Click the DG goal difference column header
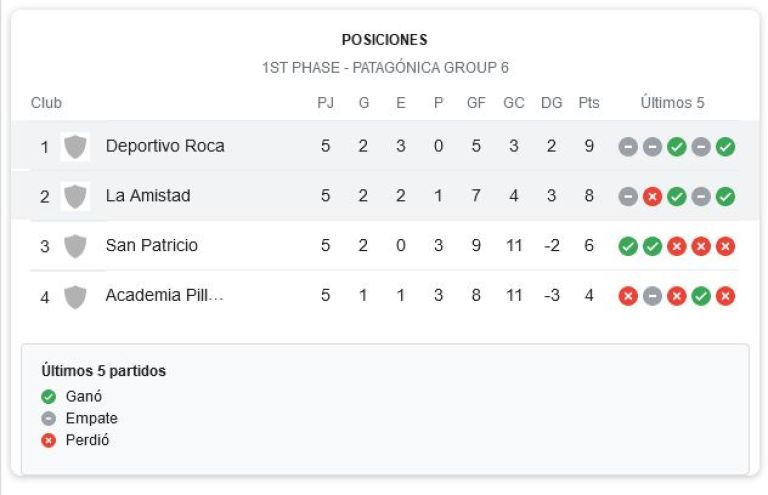Viewport: 768px width, 495px height. [552, 103]
